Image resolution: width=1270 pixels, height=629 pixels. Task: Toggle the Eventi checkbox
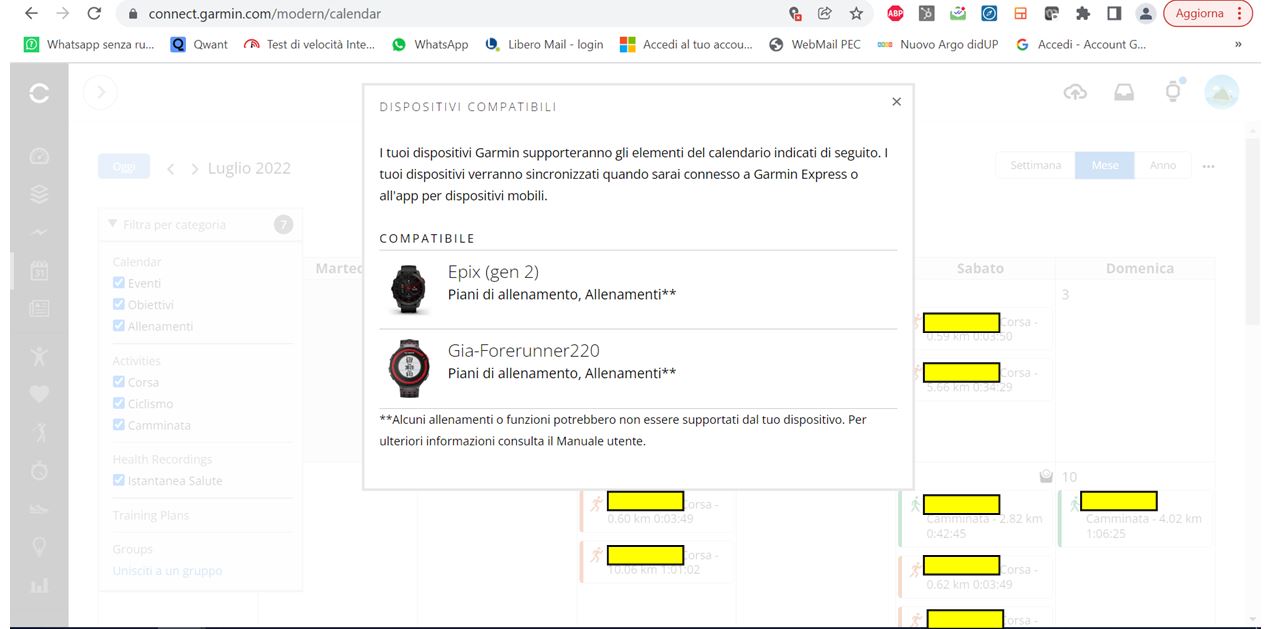[119, 283]
